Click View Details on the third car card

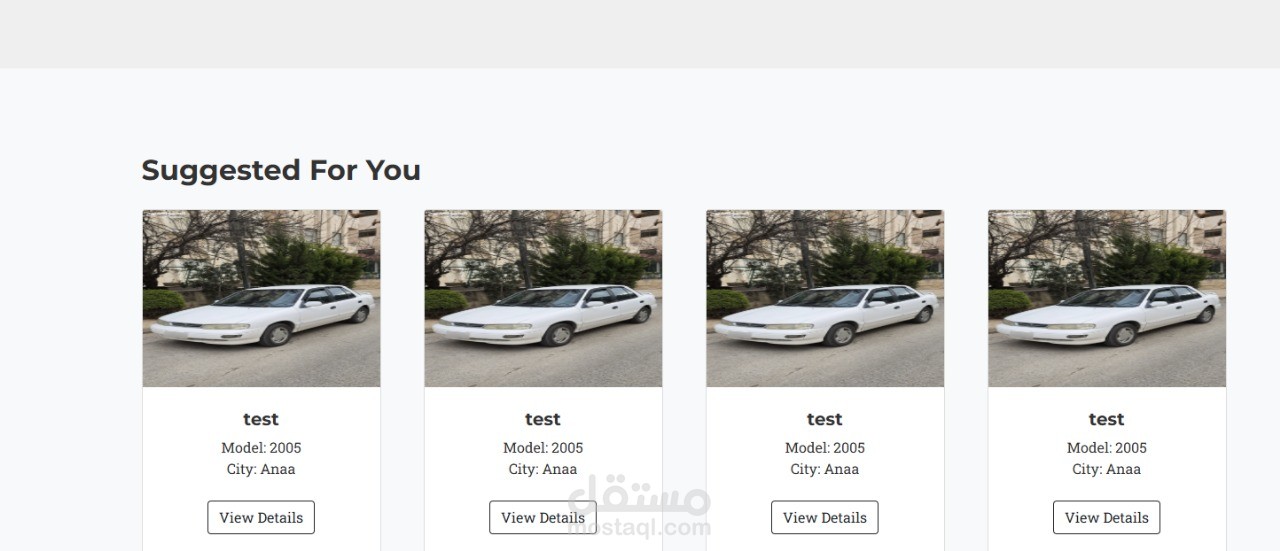tap(825, 517)
